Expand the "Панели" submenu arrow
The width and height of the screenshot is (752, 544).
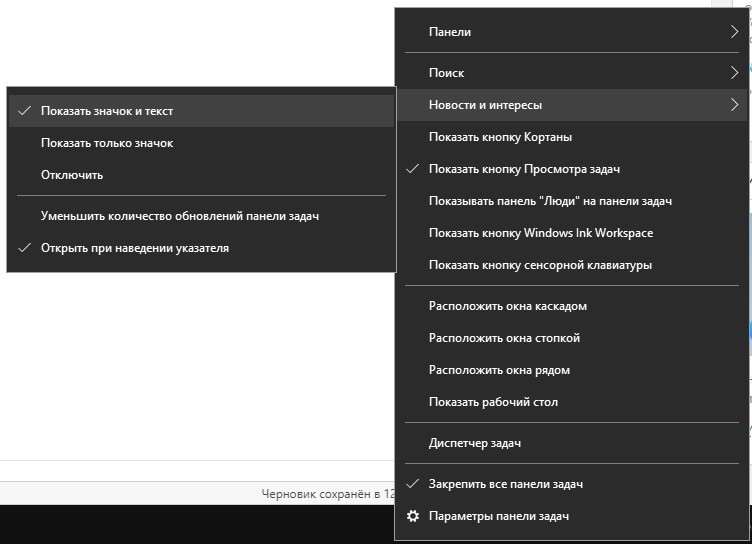pos(734,32)
